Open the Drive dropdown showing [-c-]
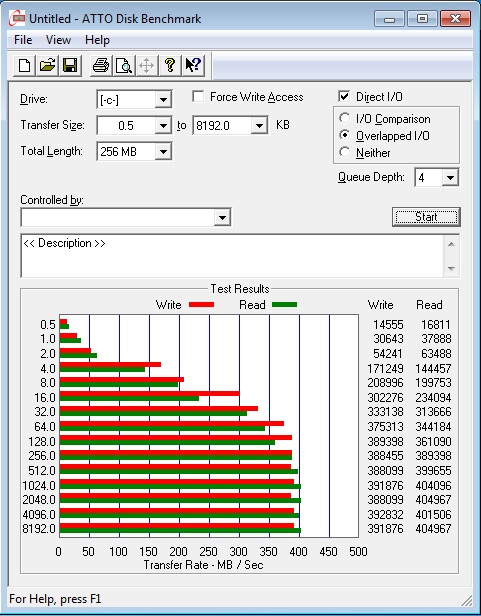The width and height of the screenshot is (481, 616). [163, 100]
